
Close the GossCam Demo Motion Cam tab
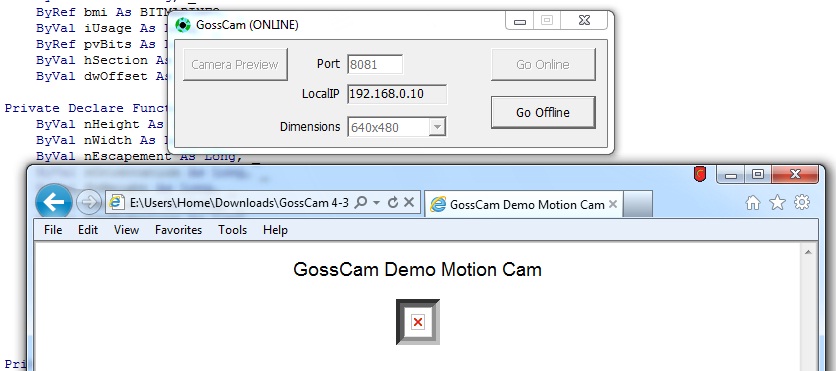point(613,204)
